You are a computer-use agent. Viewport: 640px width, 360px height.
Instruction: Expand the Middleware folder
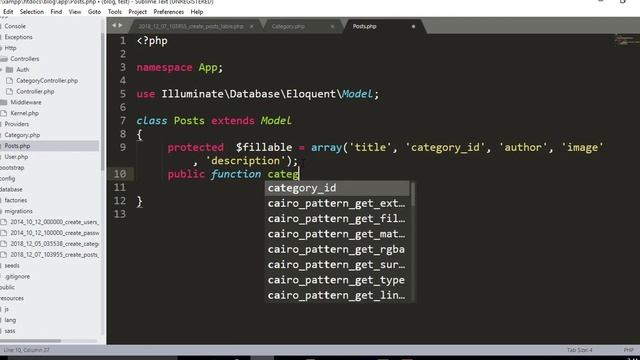click(x=26, y=102)
